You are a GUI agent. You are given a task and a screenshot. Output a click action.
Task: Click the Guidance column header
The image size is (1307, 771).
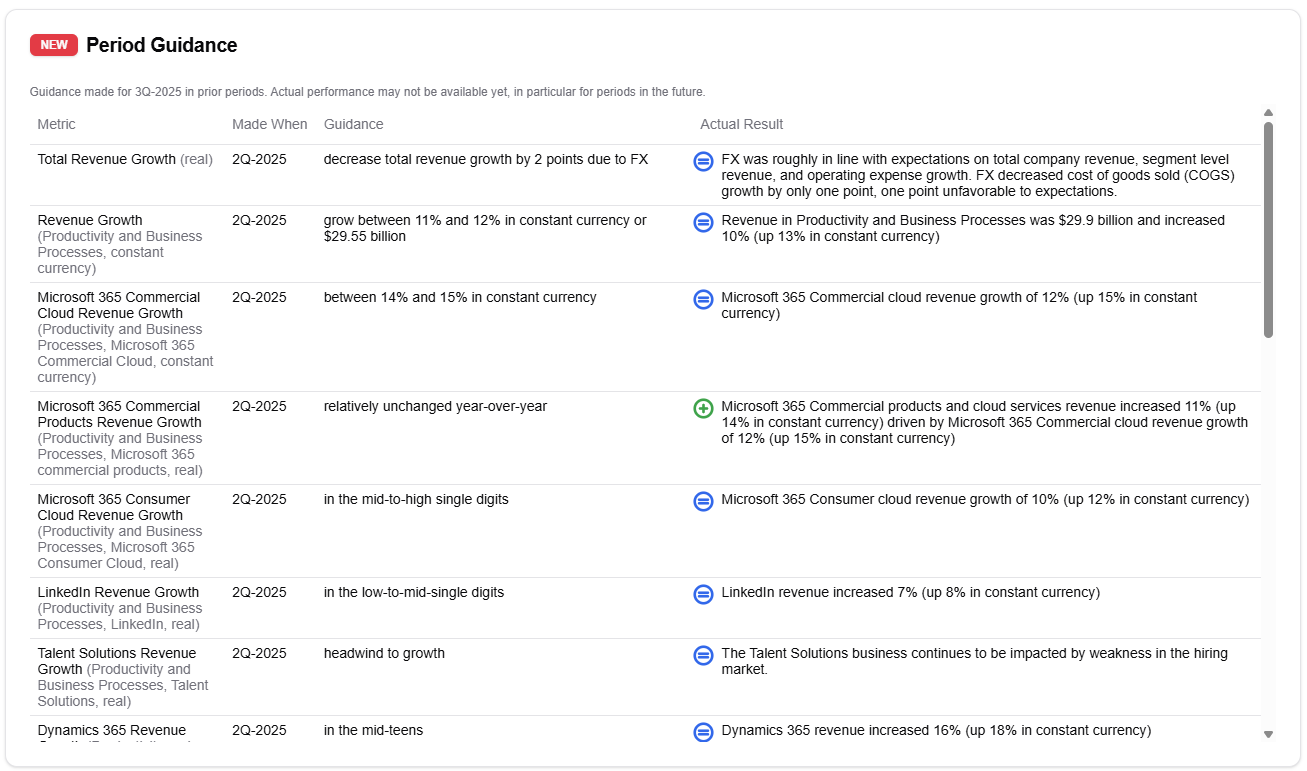click(x=353, y=124)
